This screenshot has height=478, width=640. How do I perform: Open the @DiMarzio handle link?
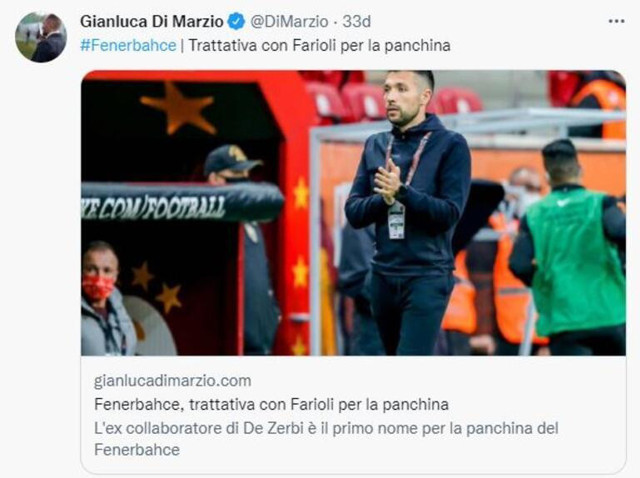(289, 21)
